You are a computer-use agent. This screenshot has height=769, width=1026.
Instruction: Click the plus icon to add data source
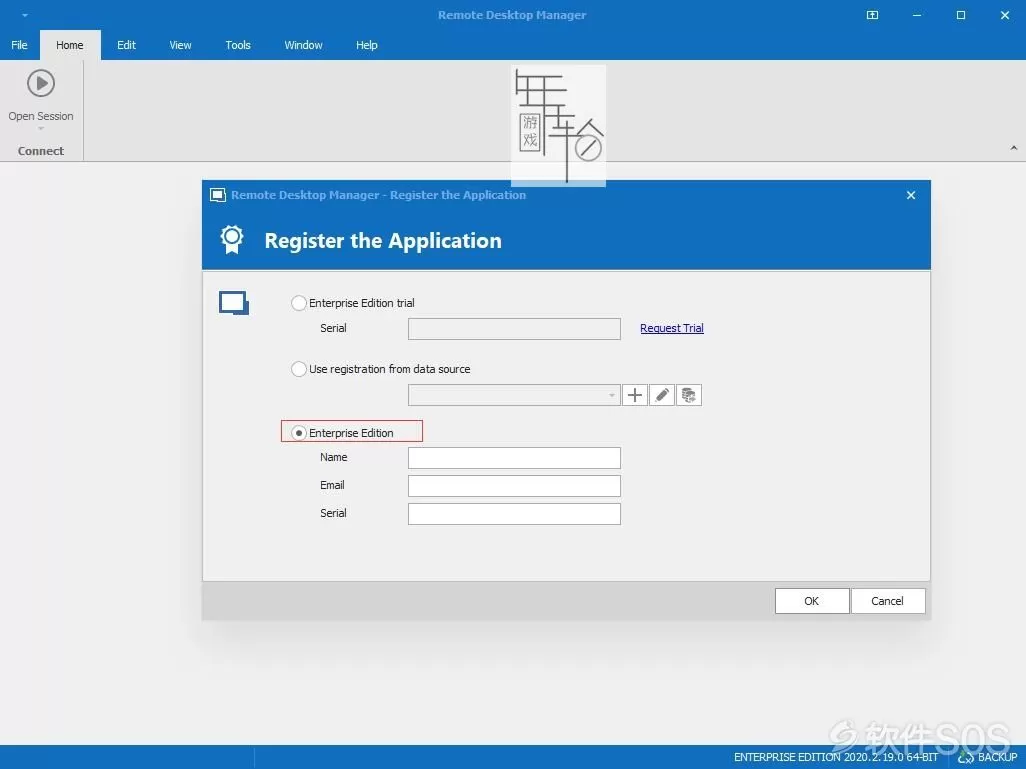[635, 395]
